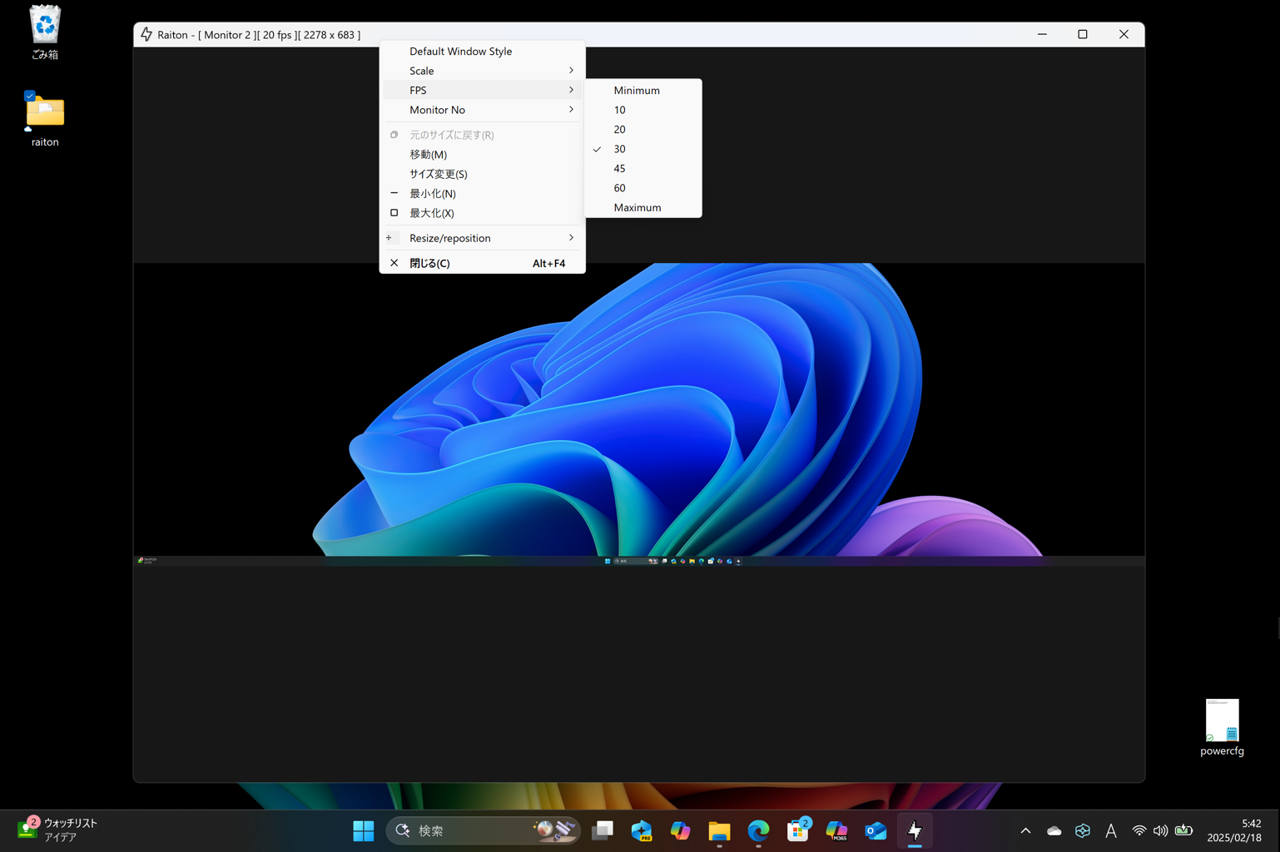Pick 45 in the FPS submenu

pyautogui.click(x=643, y=168)
